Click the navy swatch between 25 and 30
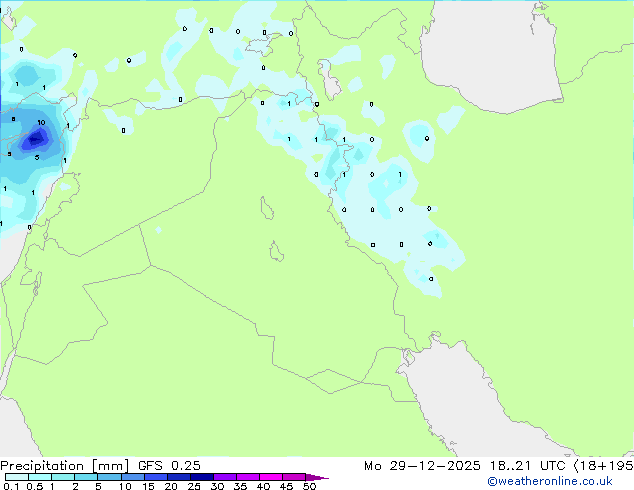This screenshot has width=634, height=490. [x=202, y=477]
